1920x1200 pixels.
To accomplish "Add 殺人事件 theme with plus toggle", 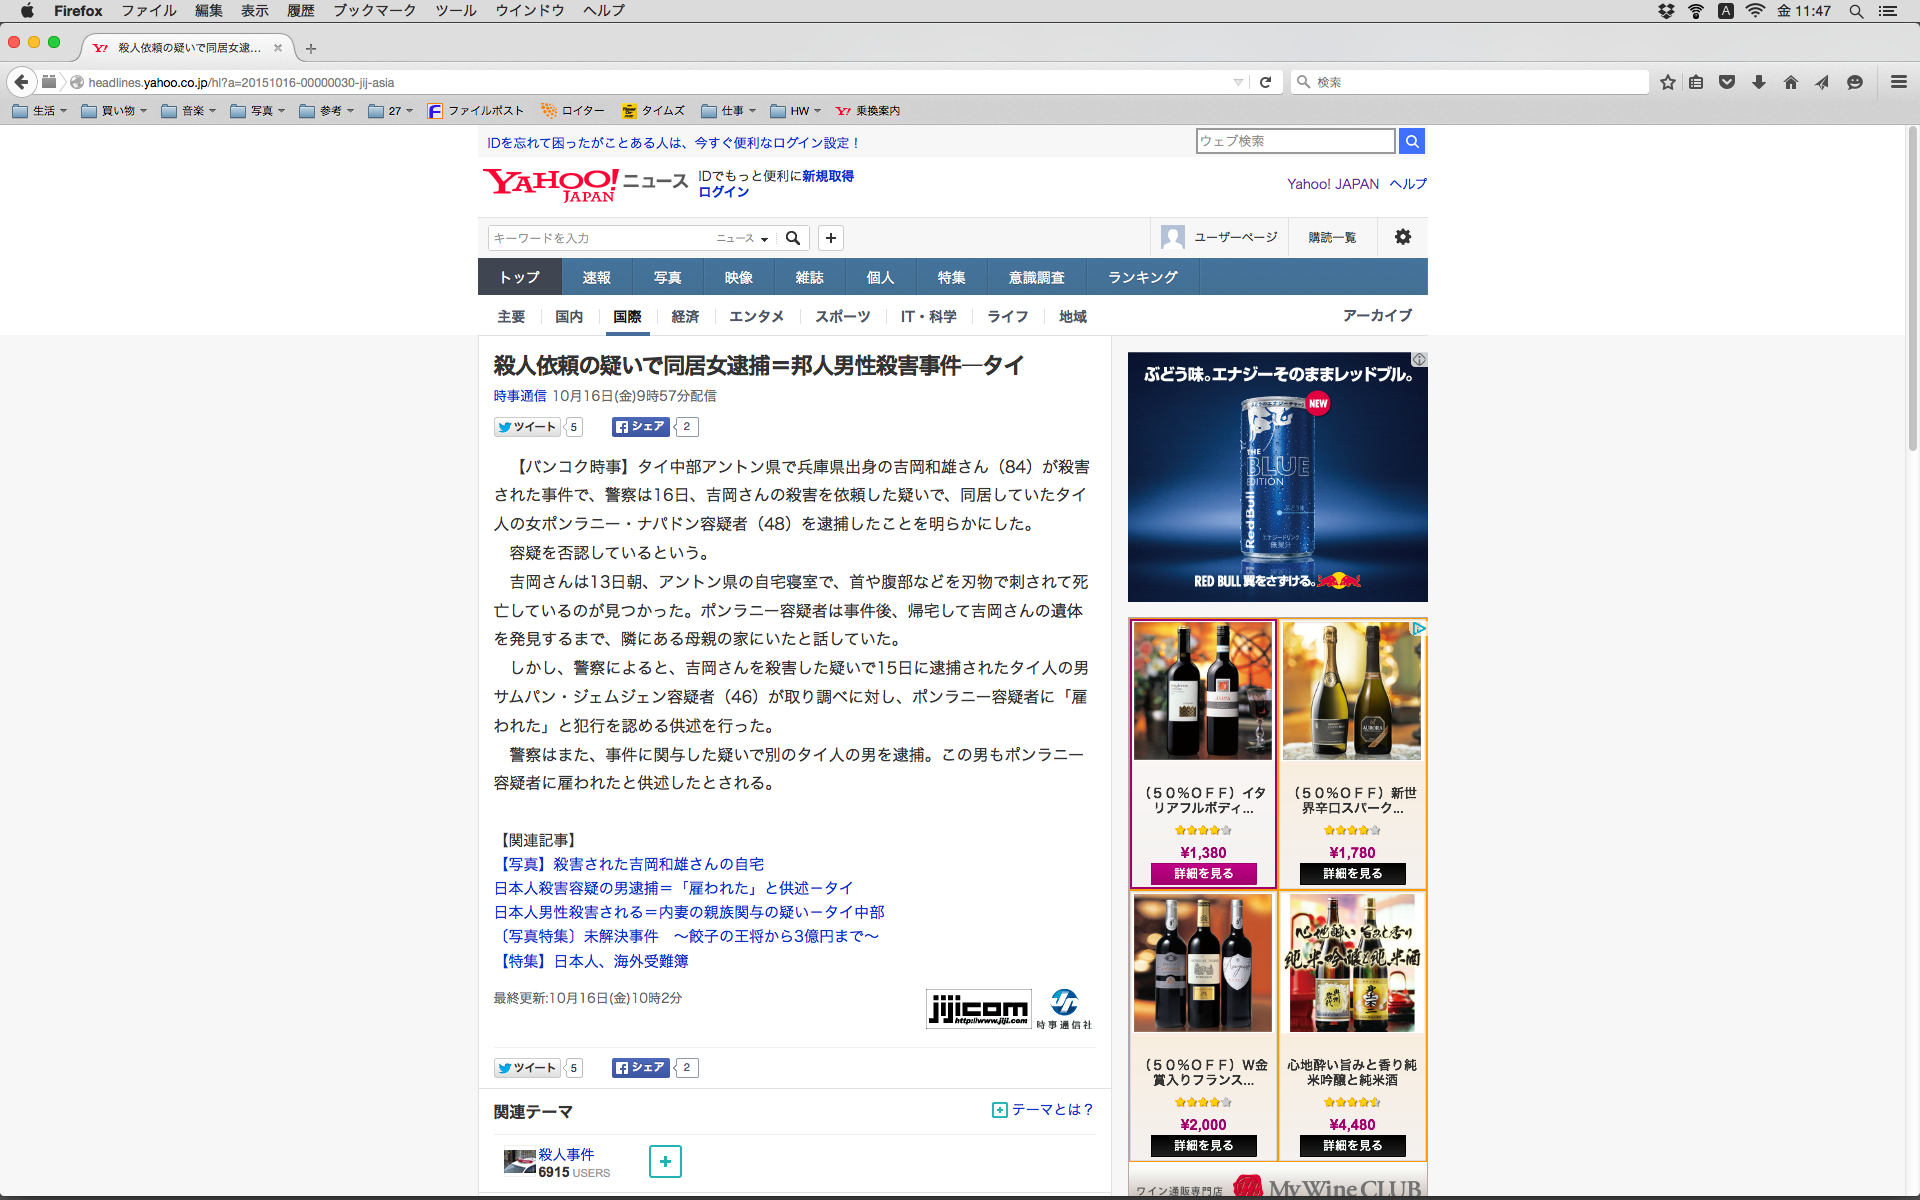I will 665,1161.
